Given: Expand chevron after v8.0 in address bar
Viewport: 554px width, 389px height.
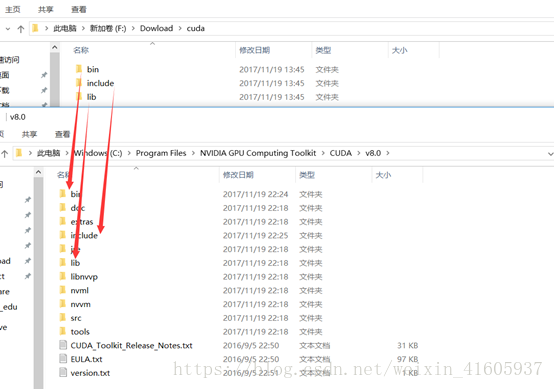Looking at the screenshot, I should click(x=388, y=153).
